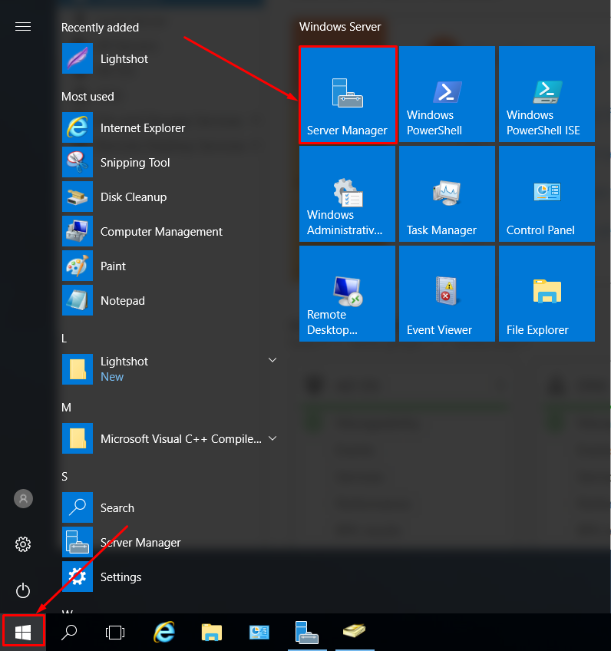Open the Snipping Tool app
This screenshot has width=611, height=651.
coord(169,162)
